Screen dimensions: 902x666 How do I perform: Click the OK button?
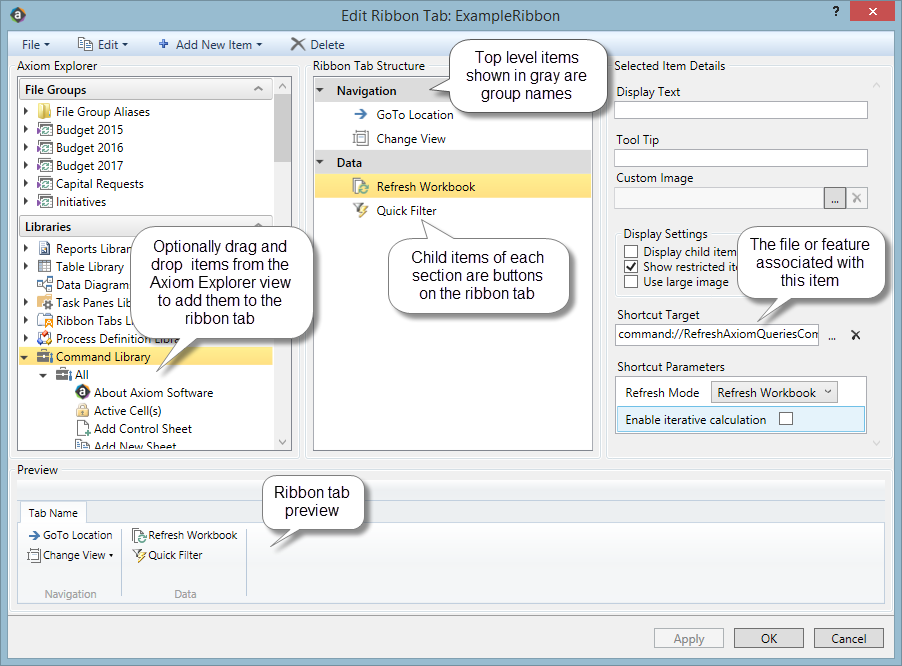(769, 638)
